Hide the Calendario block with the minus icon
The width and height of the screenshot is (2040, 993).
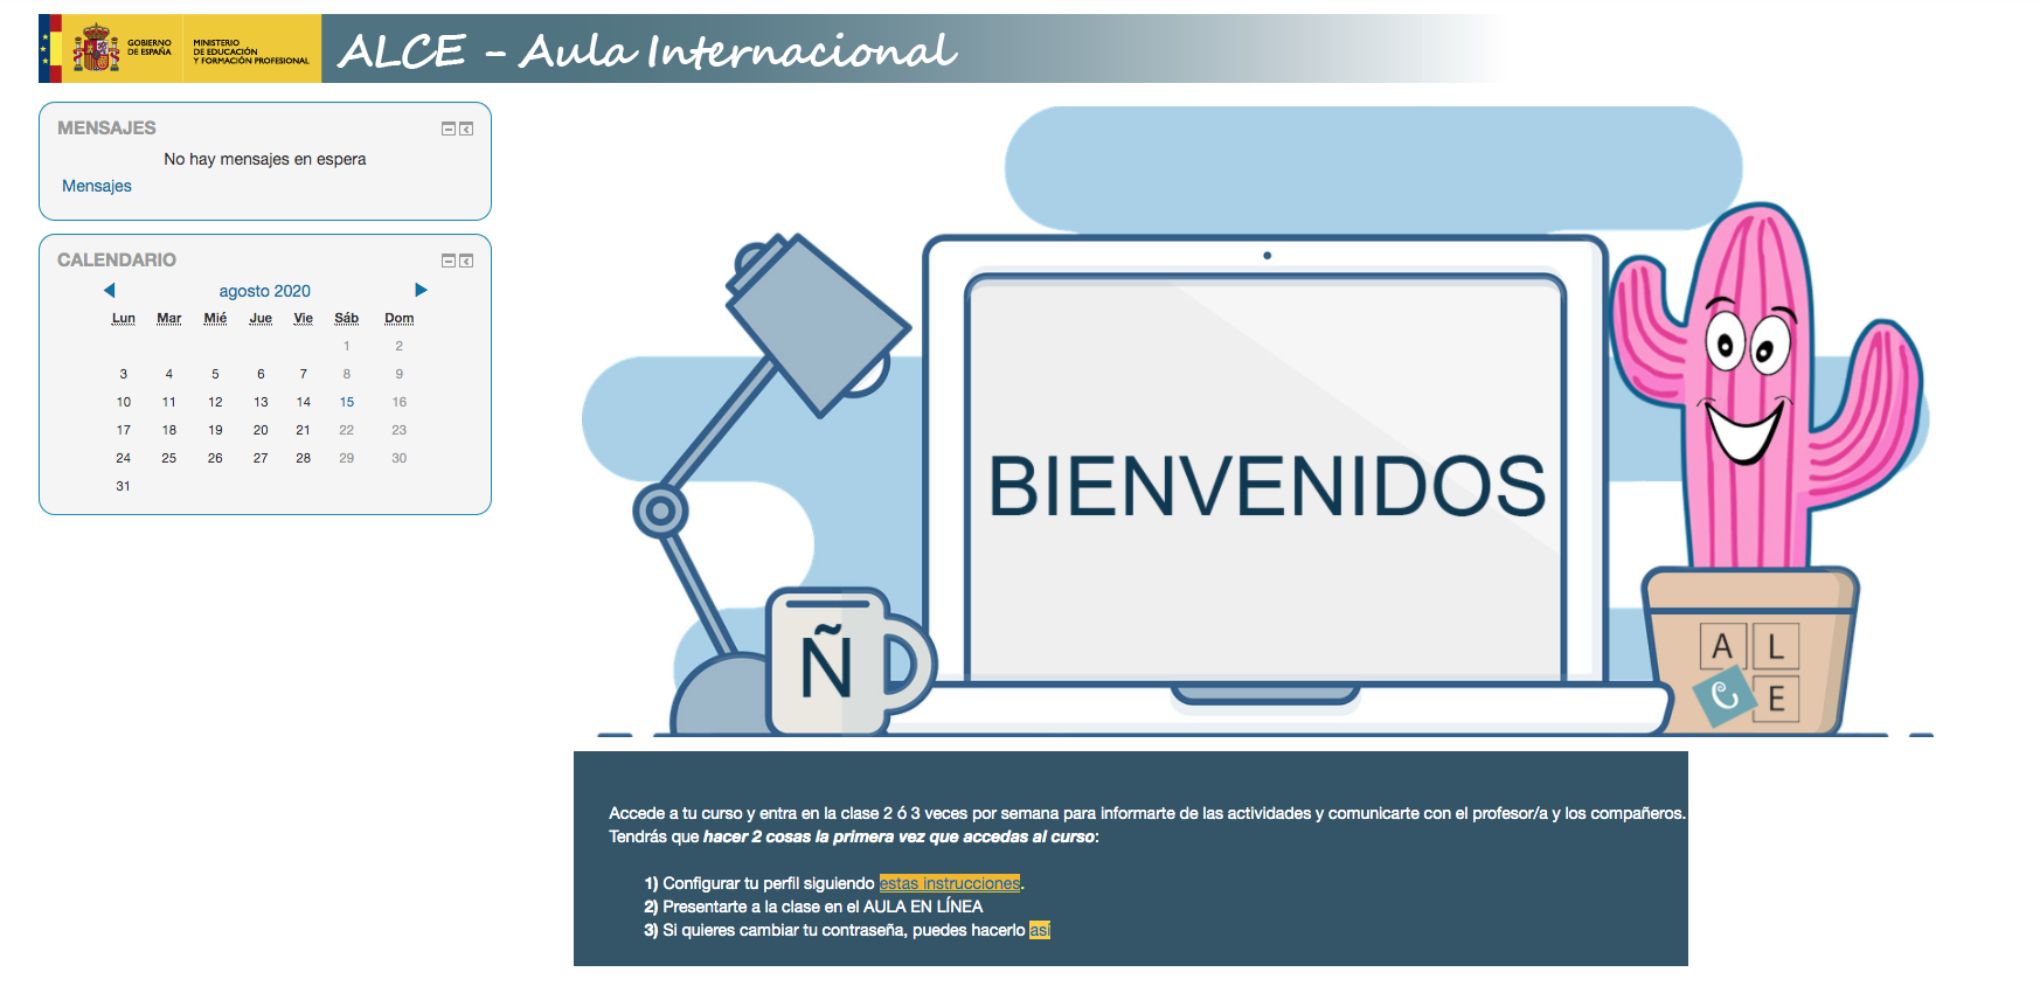[446, 262]
